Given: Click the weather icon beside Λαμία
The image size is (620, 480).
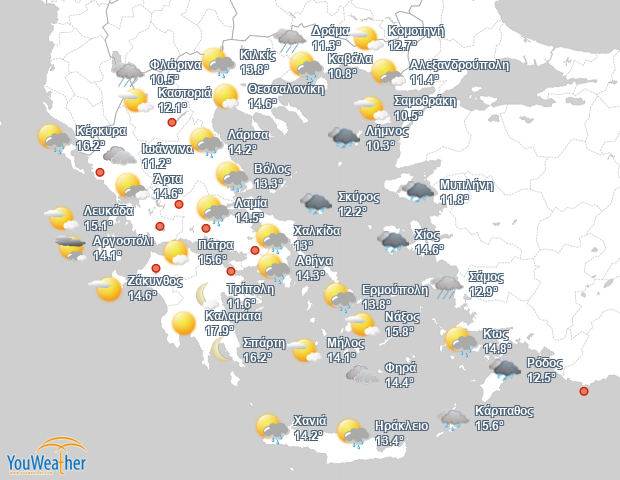Looking at the screenshot, I should [x=213, y=210].
